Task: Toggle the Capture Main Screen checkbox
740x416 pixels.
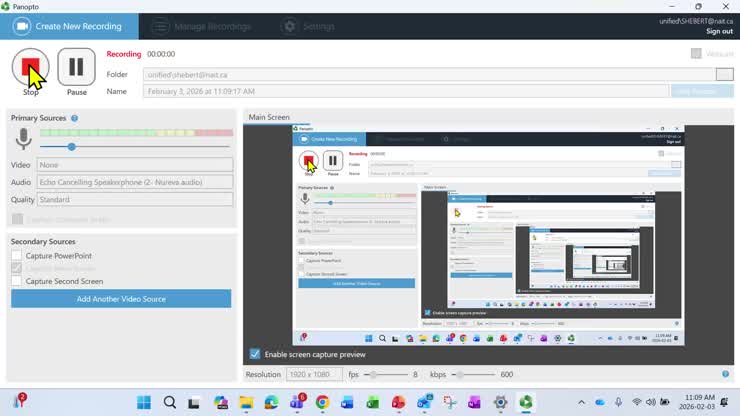Action: click(17, 268)
